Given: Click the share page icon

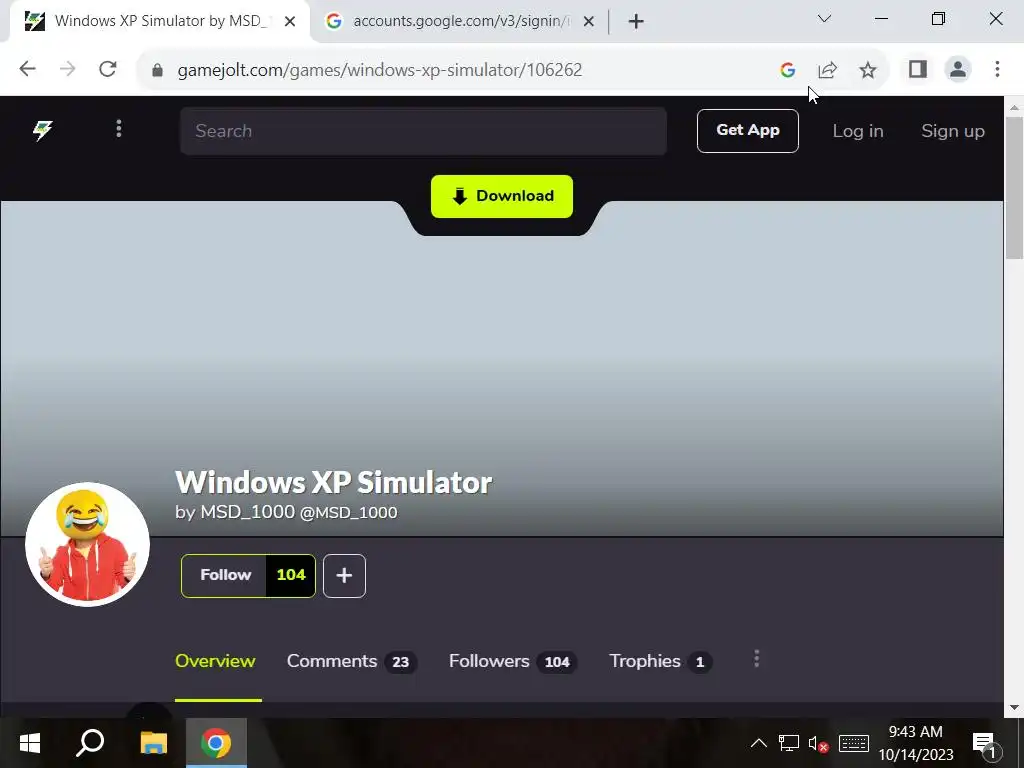Looking at the screenshot, I should (x=827, y=70).
